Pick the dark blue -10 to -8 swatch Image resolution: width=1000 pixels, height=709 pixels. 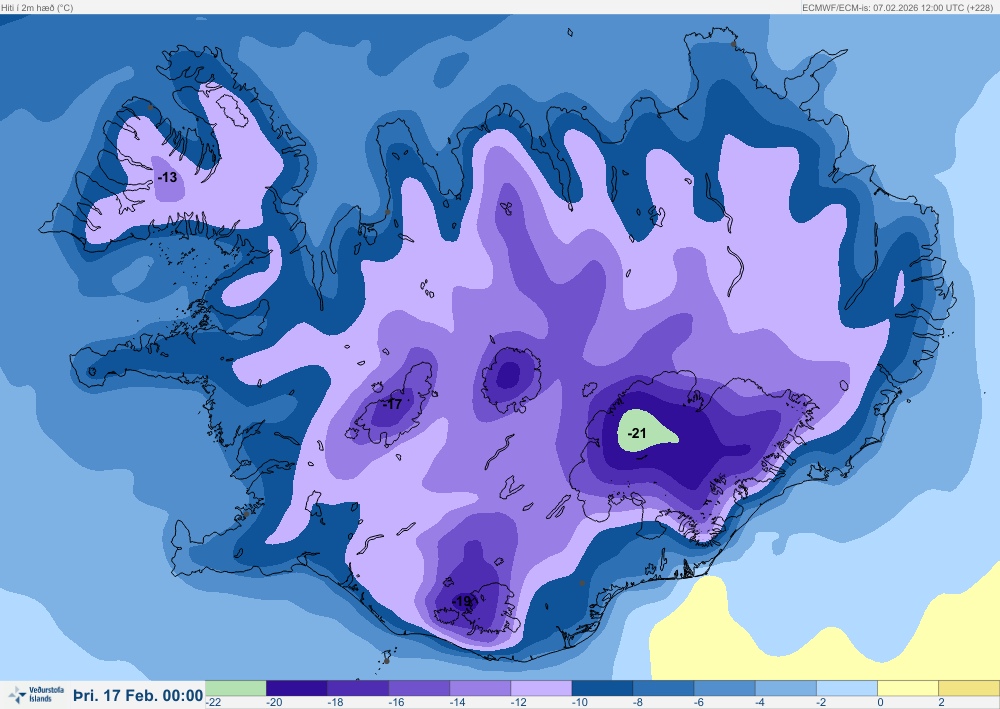[603, 688]
